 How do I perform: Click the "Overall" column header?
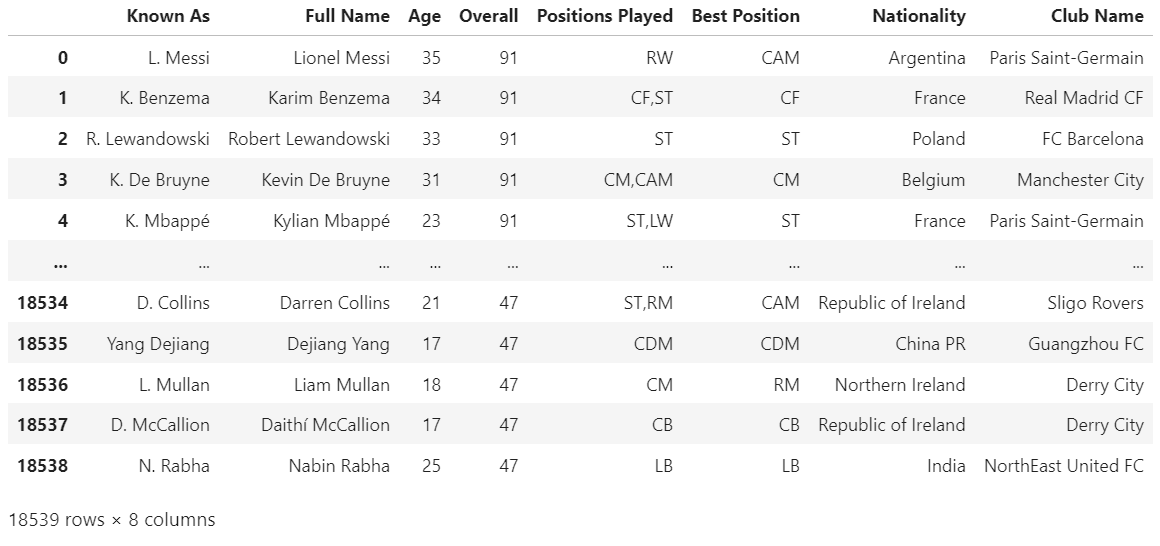pos(488,16)
